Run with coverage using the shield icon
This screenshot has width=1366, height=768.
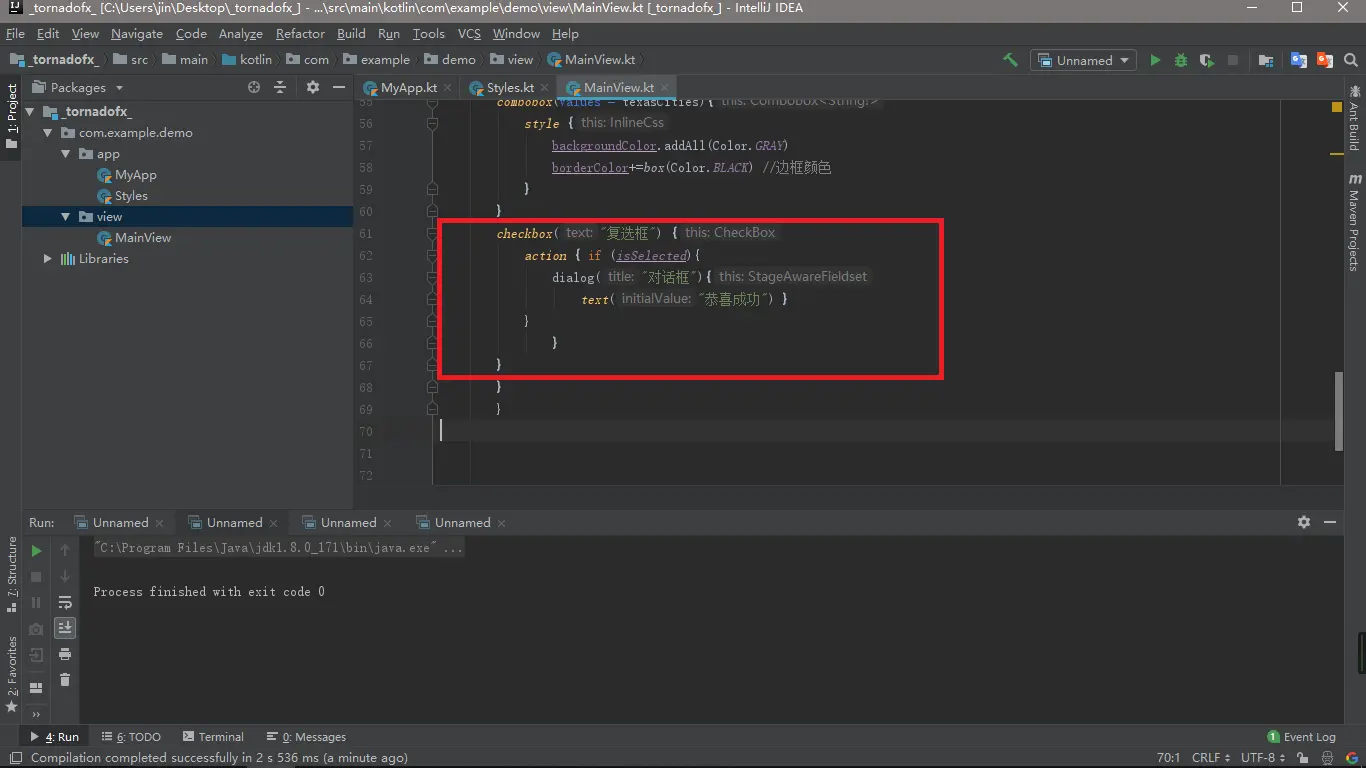point(1206,60)
